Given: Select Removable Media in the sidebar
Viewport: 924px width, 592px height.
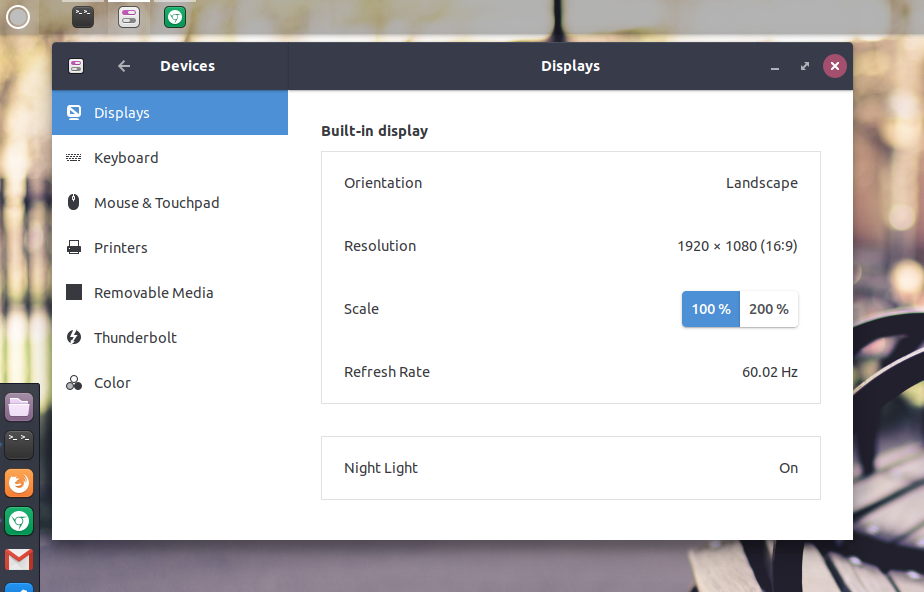Looking at the screenshot, I should pyautogui.click(x=153, y=293).
